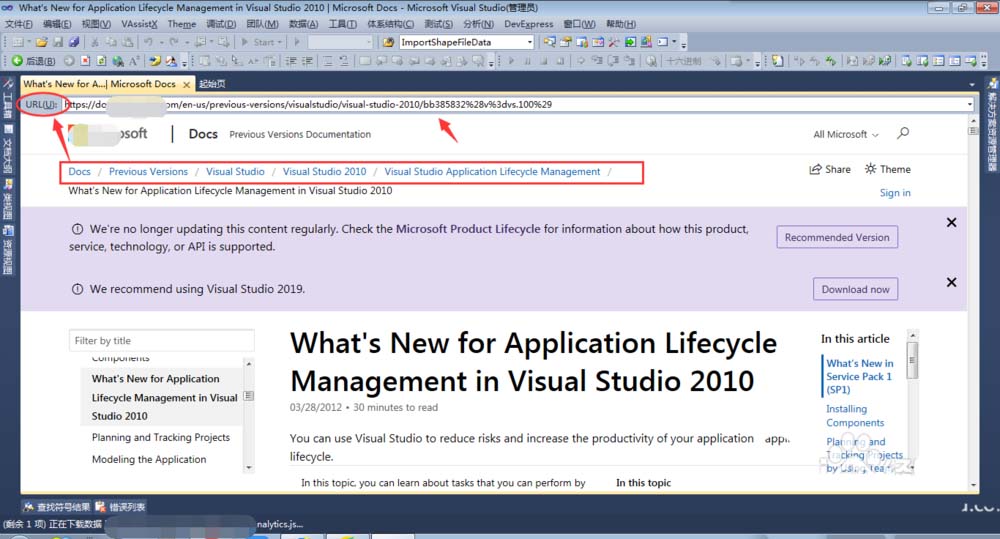The image size is (1000, 539).
Task: Close the Visual Studio 2019 recommendation banner
Action: [951, 282]
